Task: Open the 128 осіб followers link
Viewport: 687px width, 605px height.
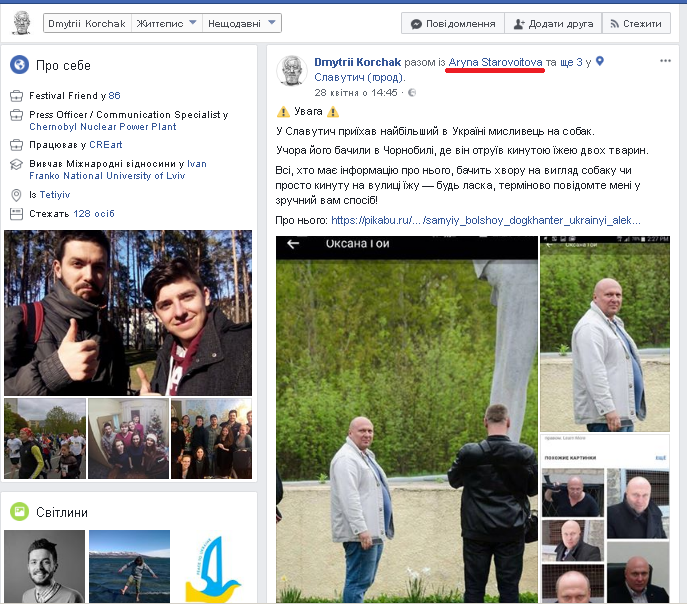Action: [94, 213]
